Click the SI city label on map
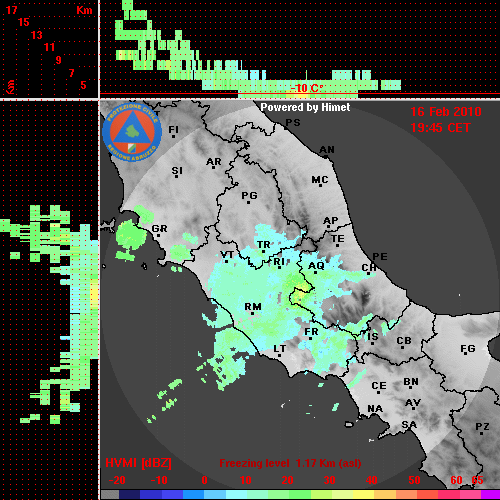The height and width of the screenshot is (500, 500). (177, 171)
